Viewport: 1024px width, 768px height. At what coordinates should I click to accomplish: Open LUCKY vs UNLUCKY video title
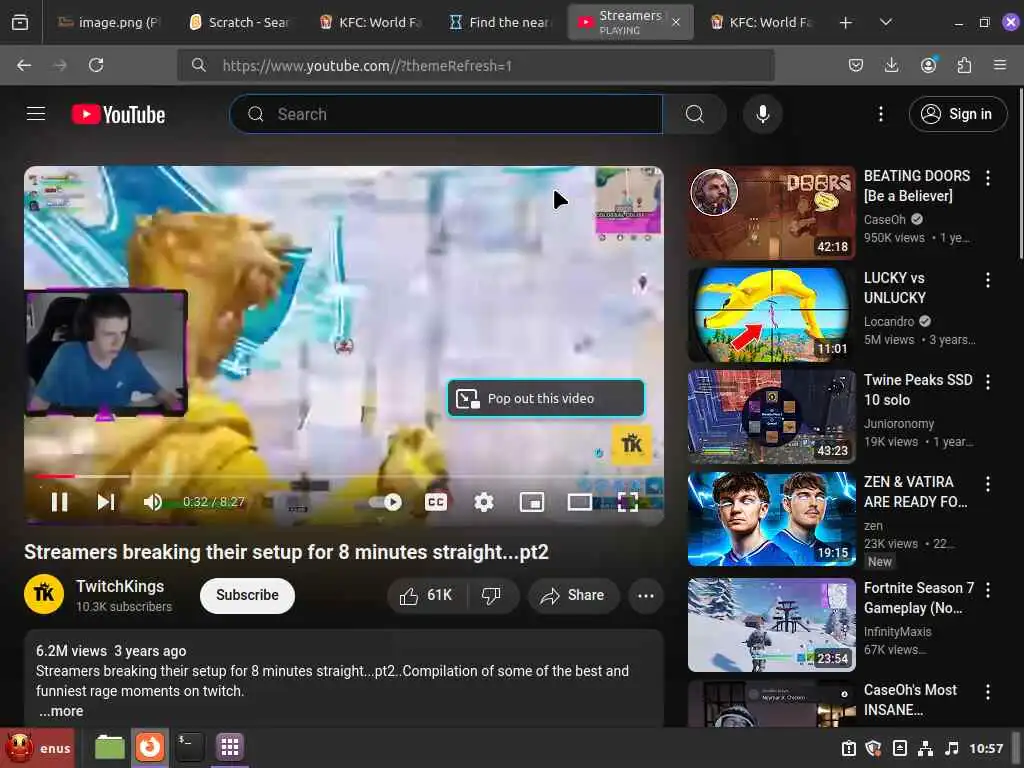click(x=895, y=288)
